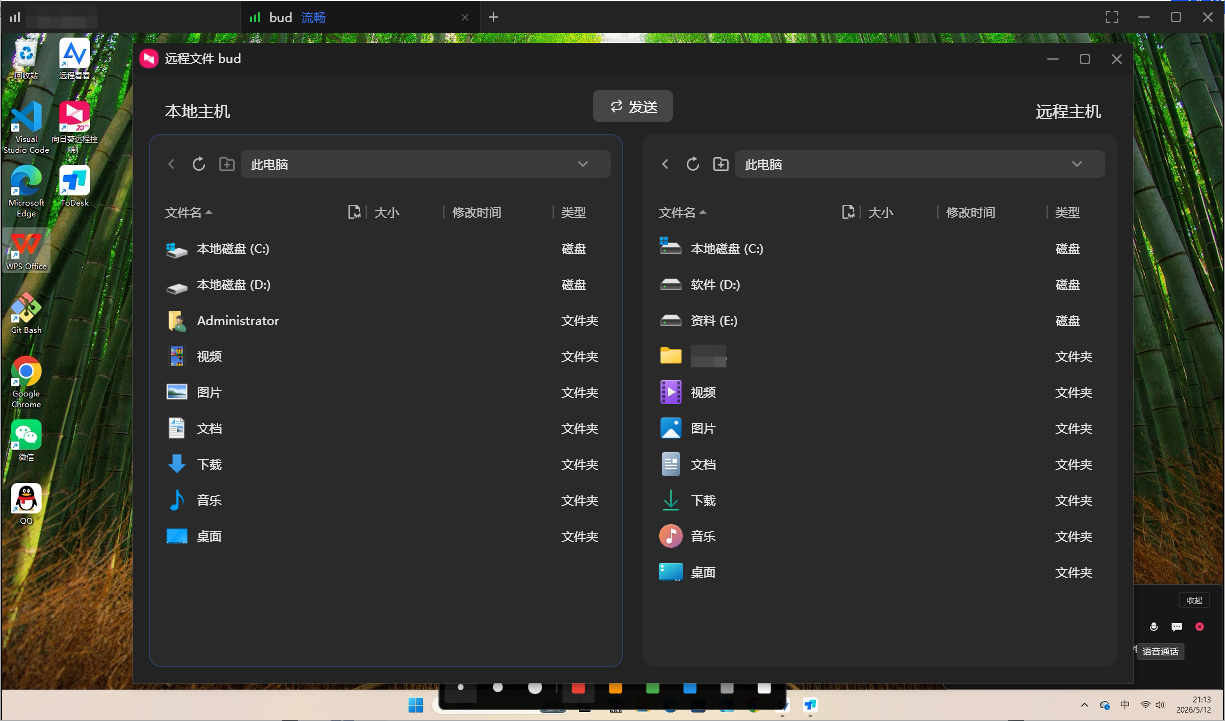The width and height of the screenshot is (1225, 721).
Task: Open the Recycle Bin desktop icon
Action: (x=26, y=58)
